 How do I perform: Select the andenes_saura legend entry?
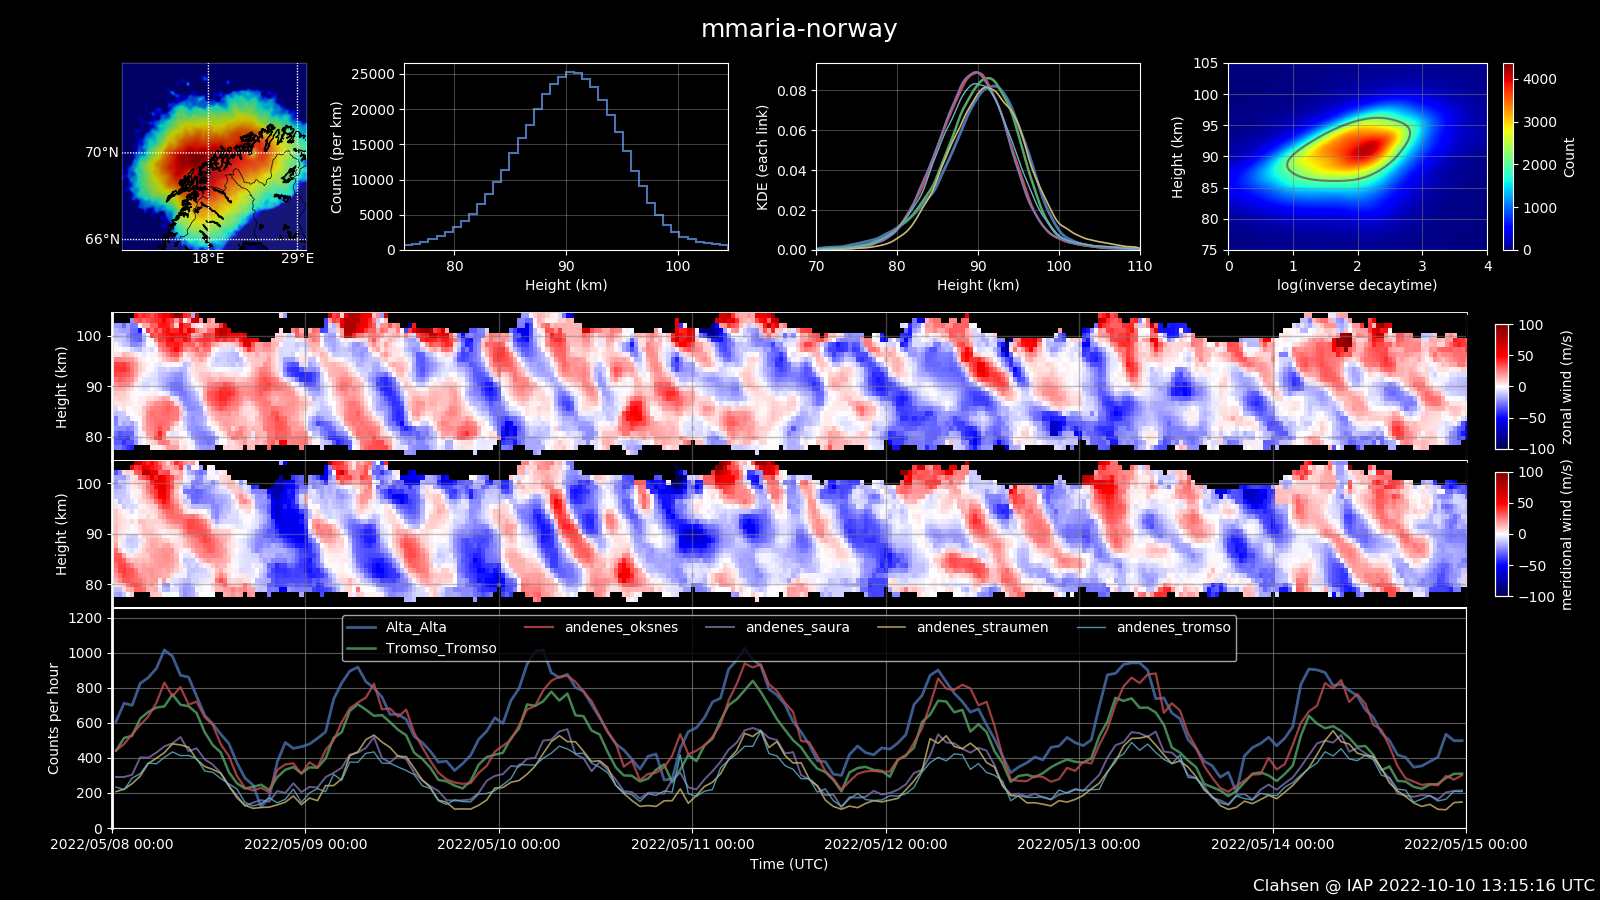(778, 628)
